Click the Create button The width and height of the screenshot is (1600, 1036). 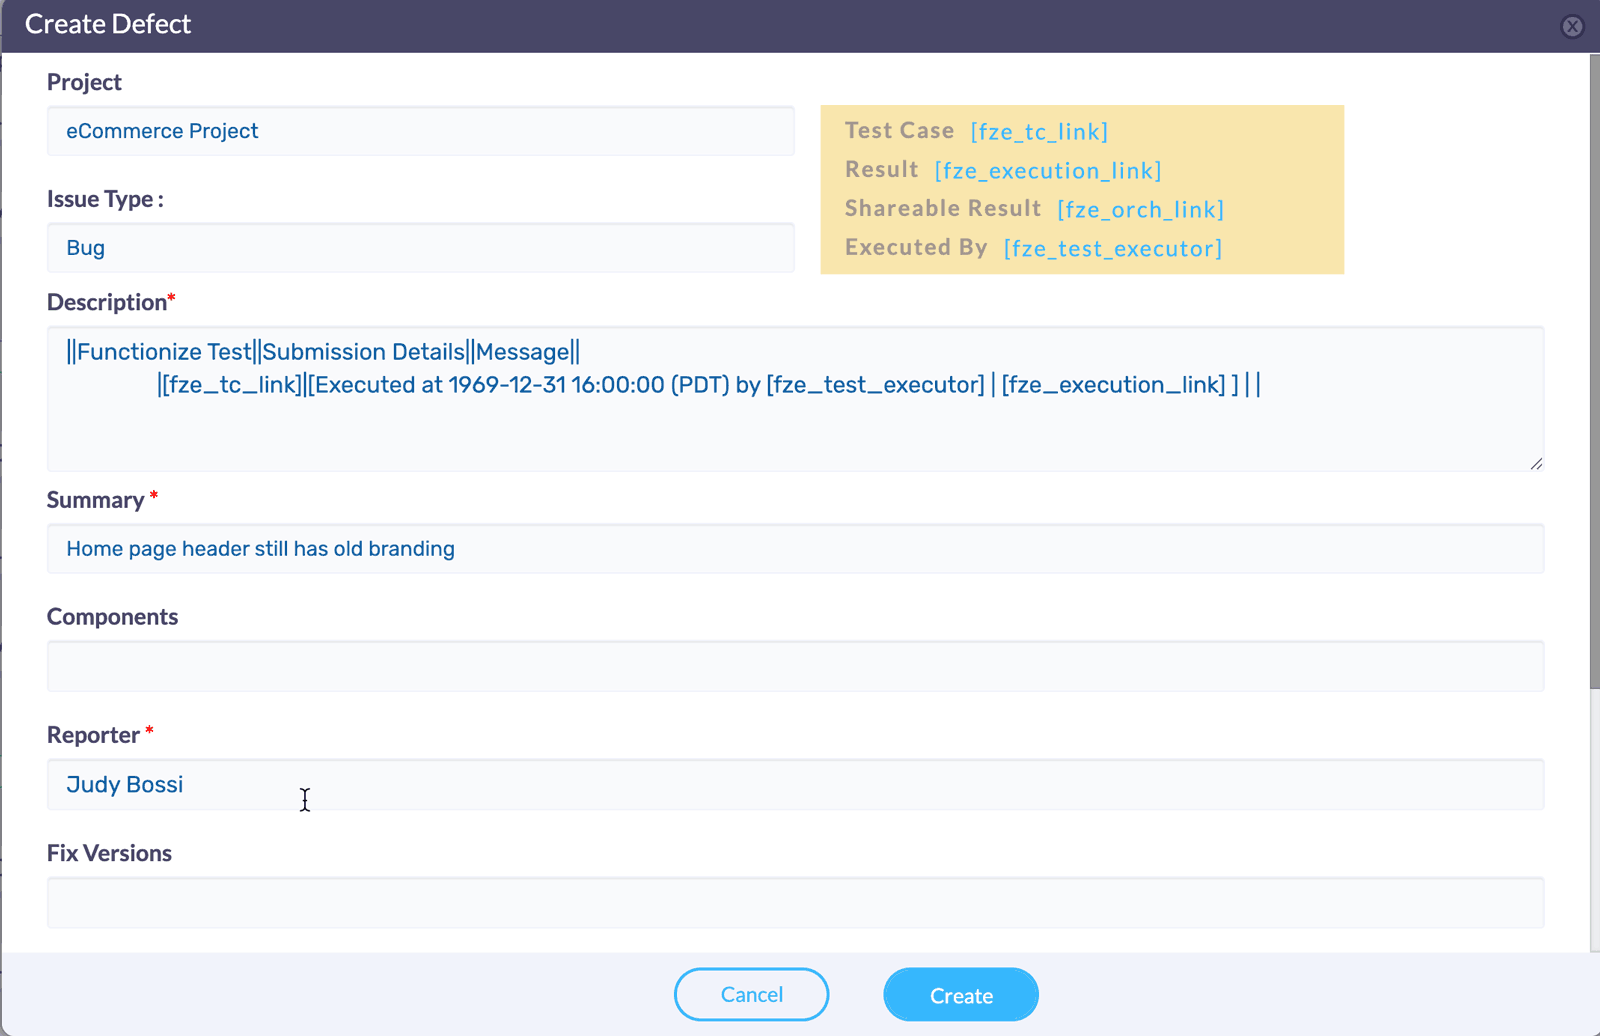click(959, 994)
